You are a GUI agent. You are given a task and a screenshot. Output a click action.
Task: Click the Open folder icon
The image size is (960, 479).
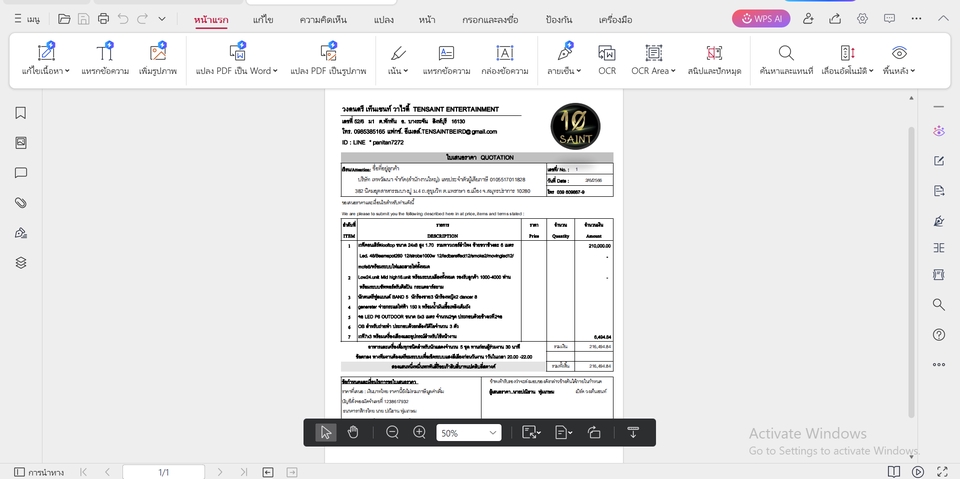pos(64,19)
